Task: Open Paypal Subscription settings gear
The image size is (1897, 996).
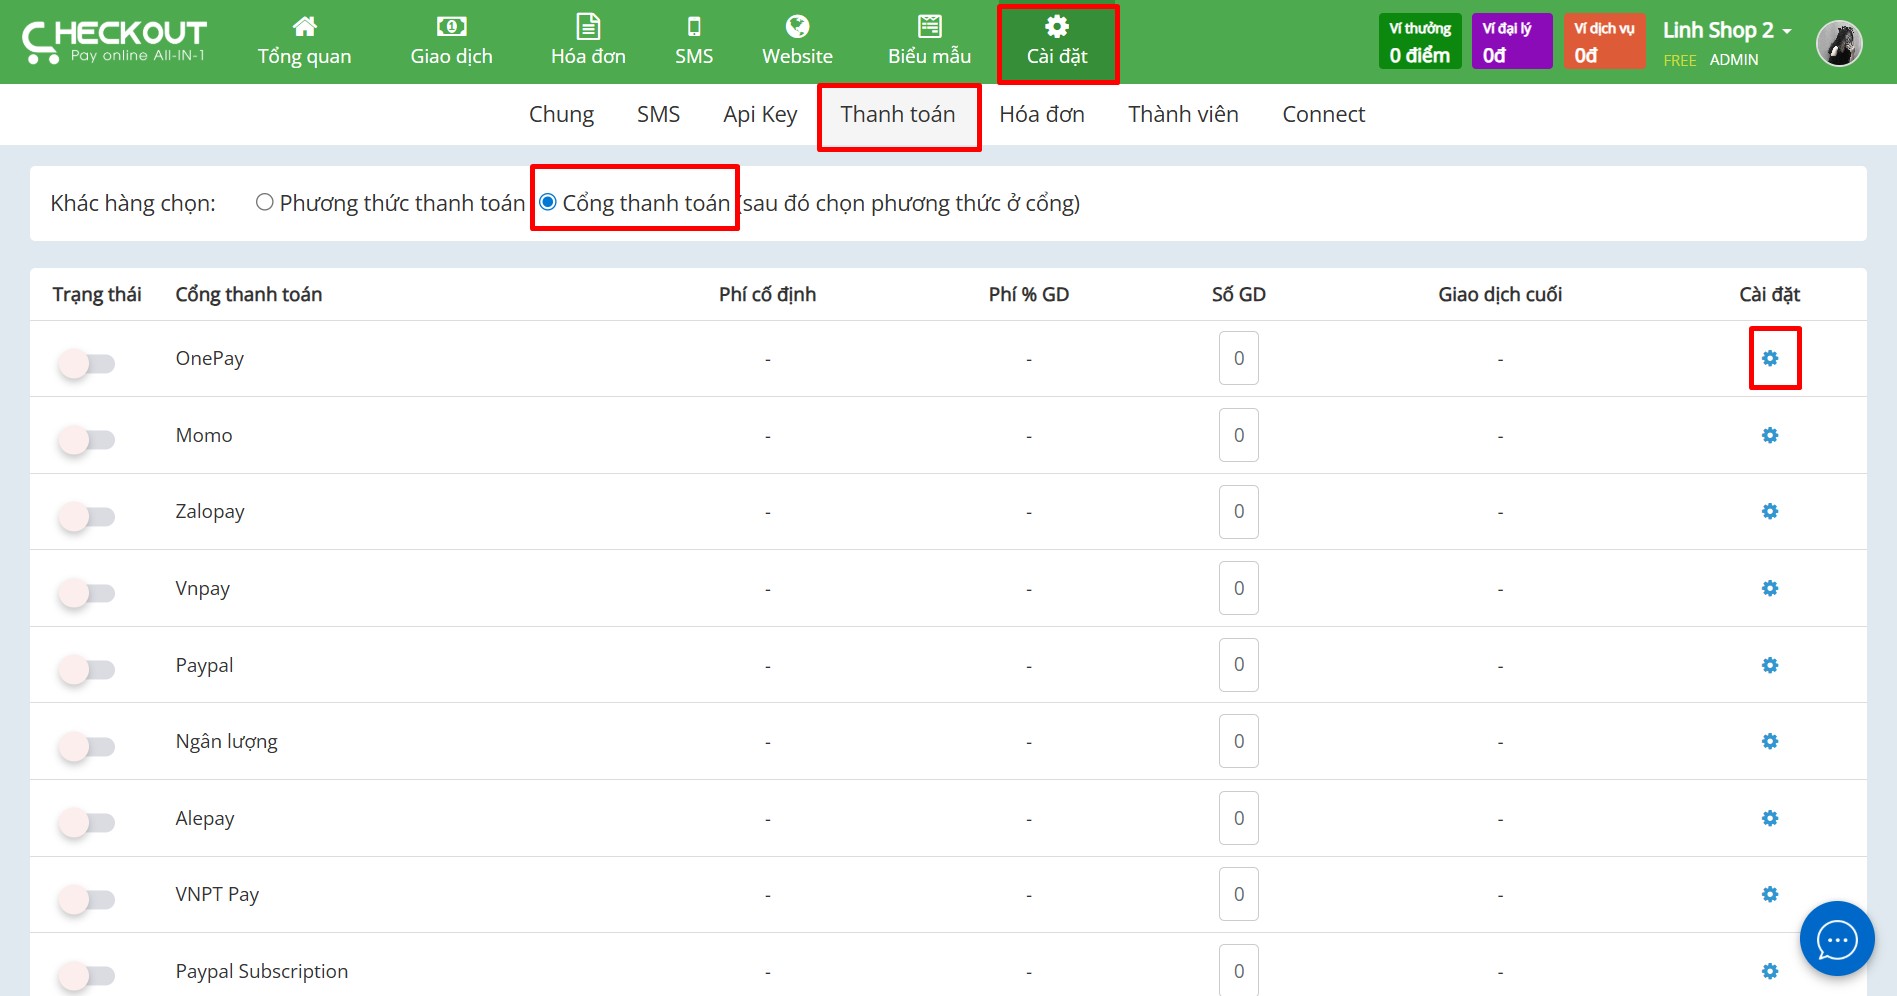Action: pyautogui.click(x=1770, y=971)
